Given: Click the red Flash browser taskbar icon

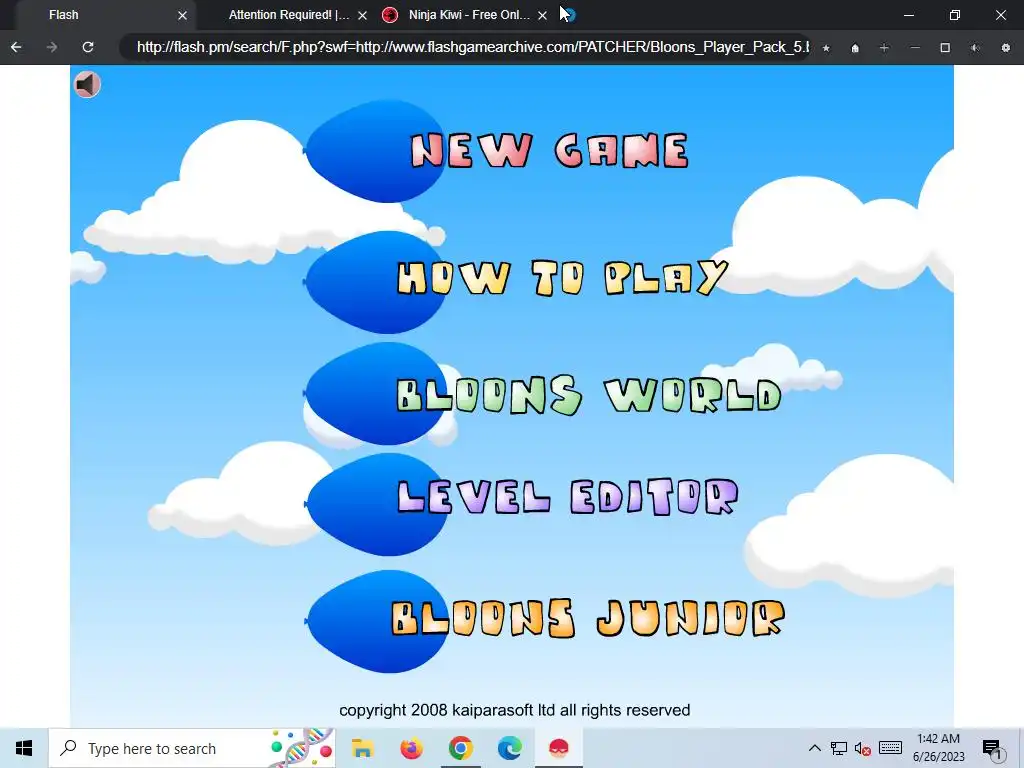Looking at the screenshot, I should click(x=558, y=748).
